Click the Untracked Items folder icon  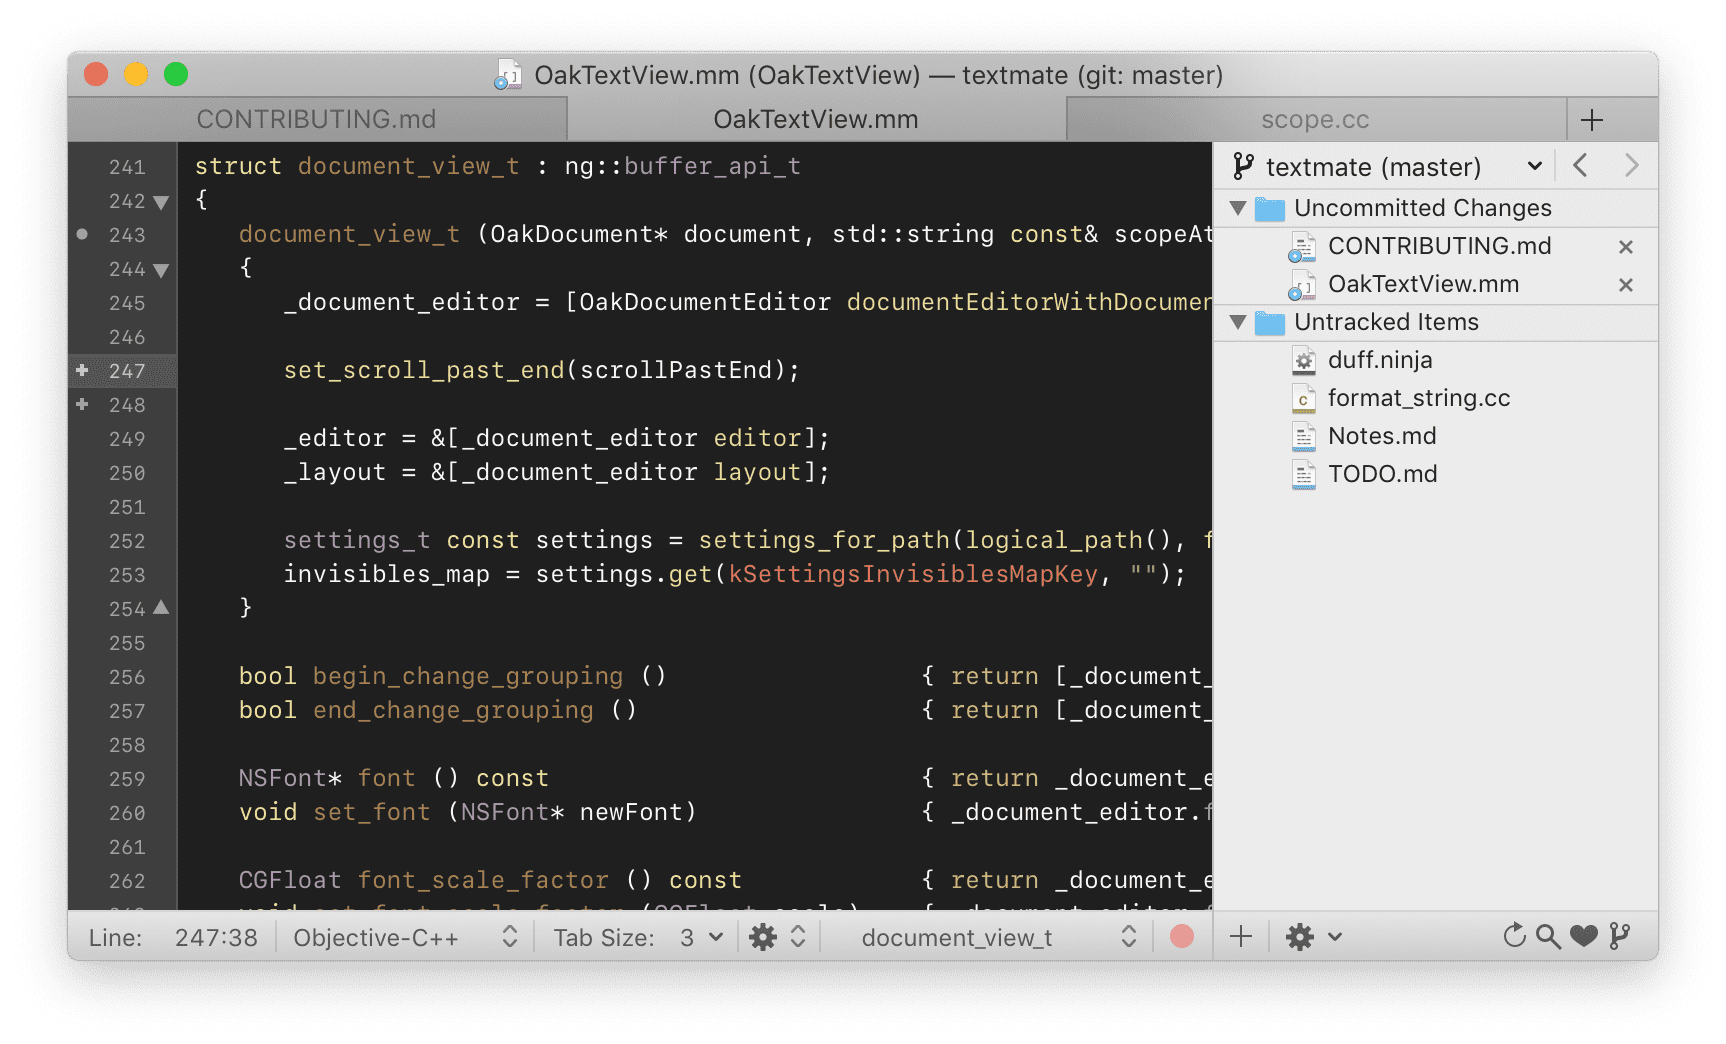[1269, 322]
